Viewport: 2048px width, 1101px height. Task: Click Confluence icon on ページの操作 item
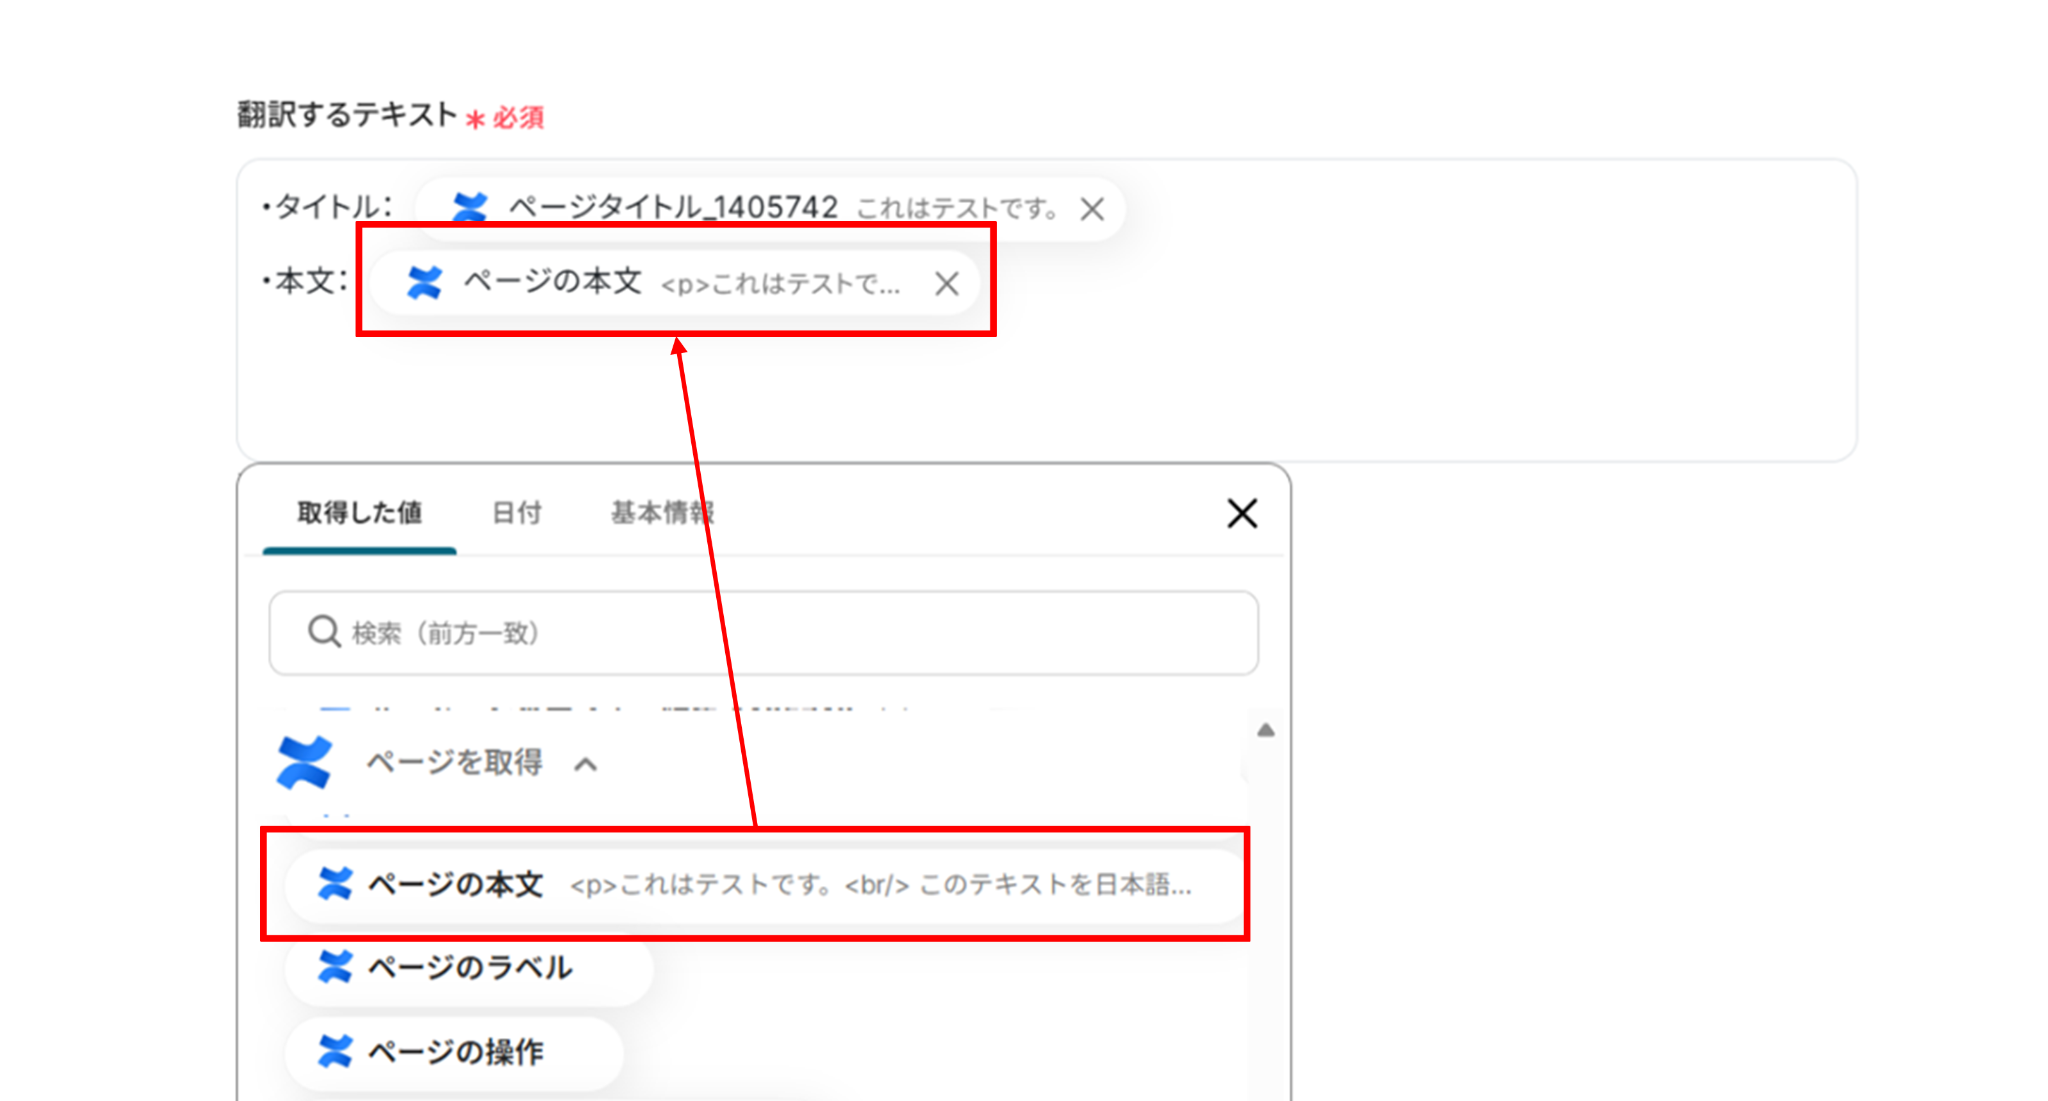point(335,1051)
